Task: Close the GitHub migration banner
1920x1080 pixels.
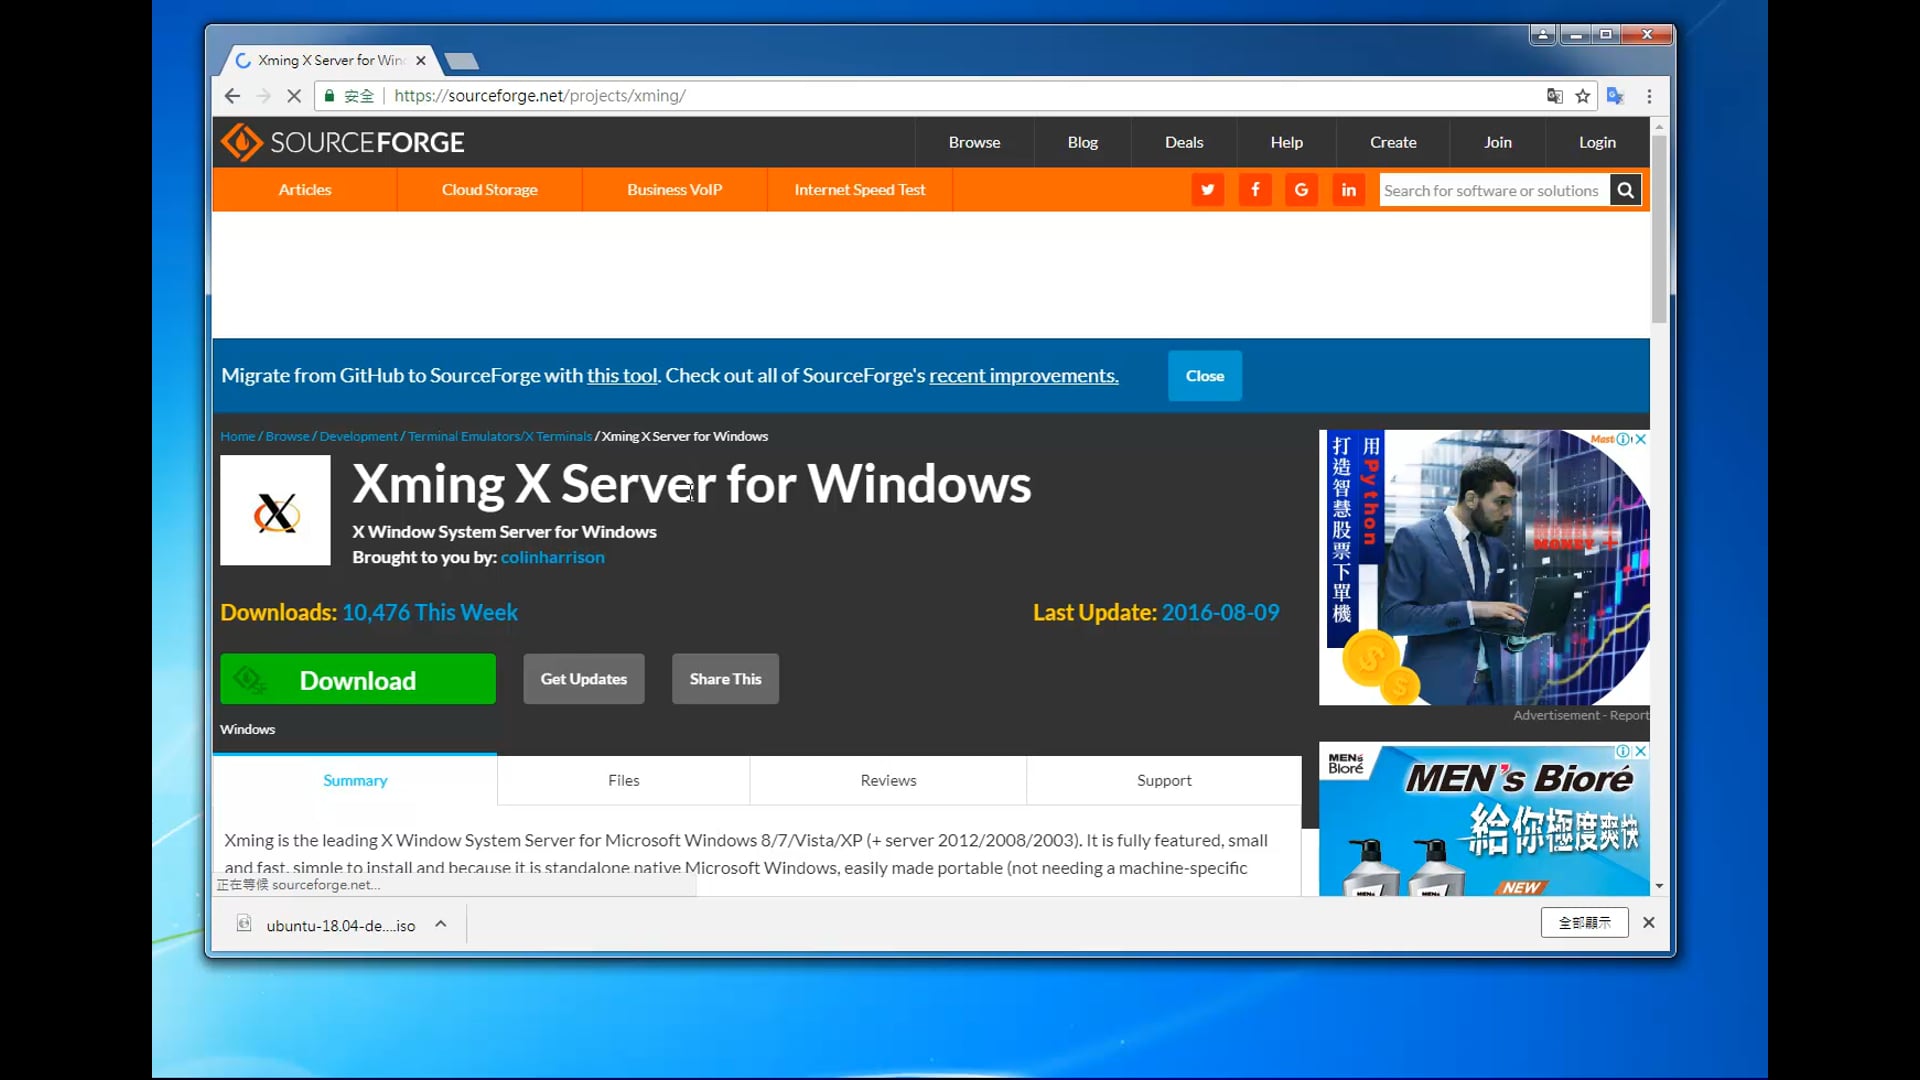Action: coord(1204,376)
